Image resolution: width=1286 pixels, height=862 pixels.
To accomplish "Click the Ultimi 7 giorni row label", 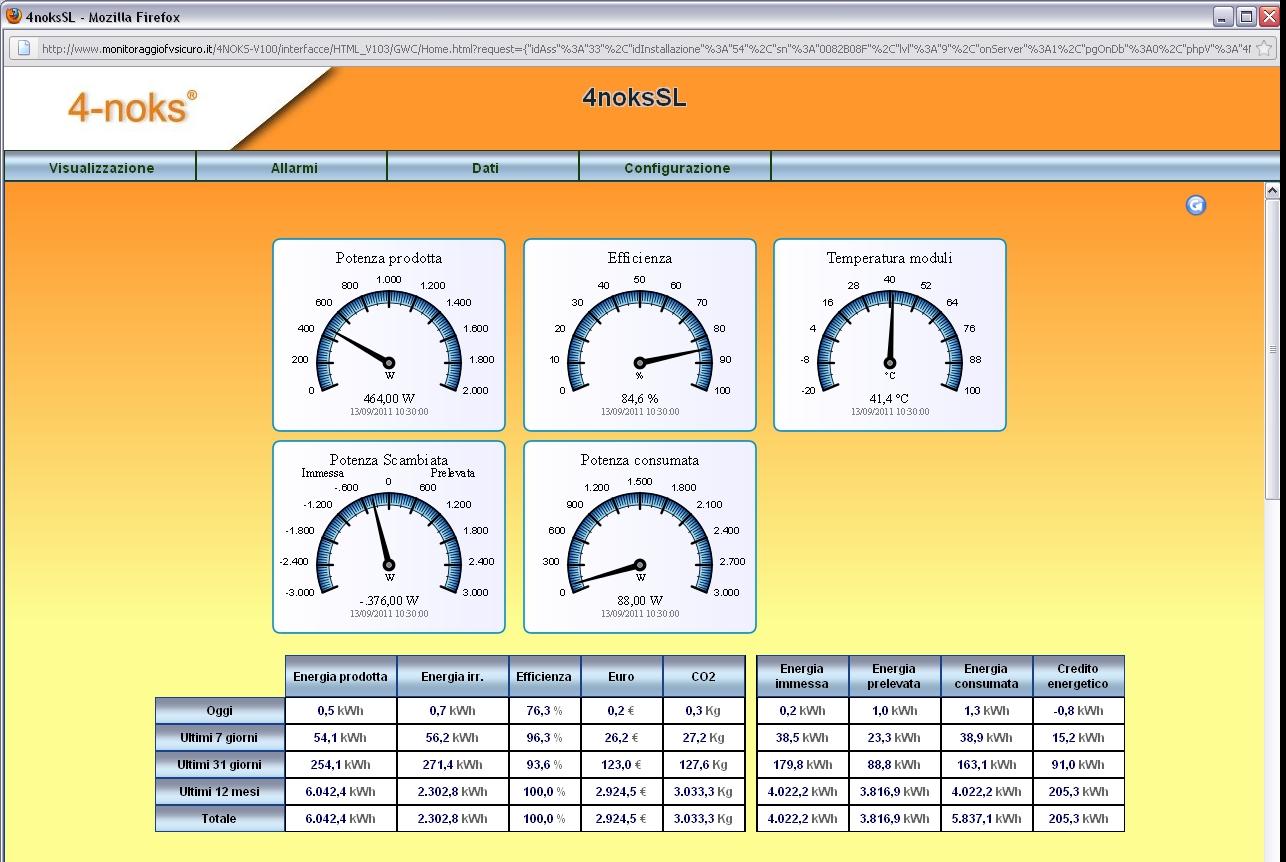I will coord(220,737).
